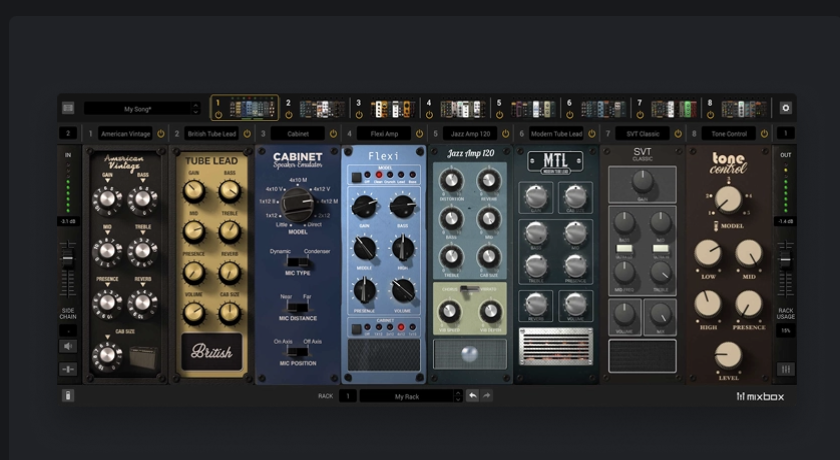
Task: Click the Level knob on Tone Control
Action: [x=729, y=355]
